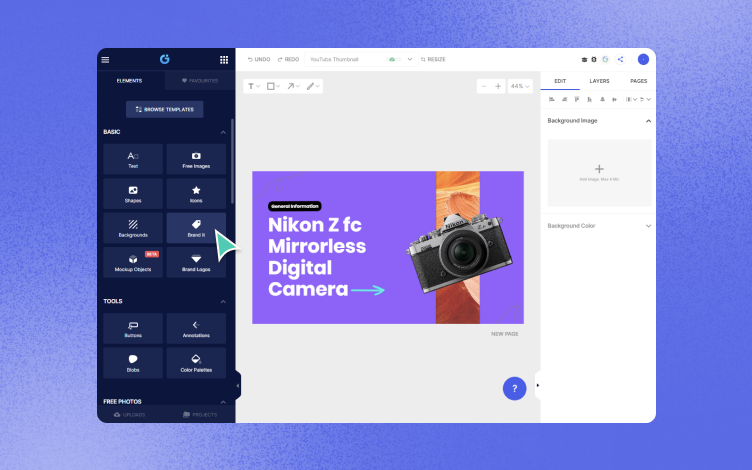752x470 pixels.
Task: Open the 44% zoom level dropdown
Action: pos(520,86)
